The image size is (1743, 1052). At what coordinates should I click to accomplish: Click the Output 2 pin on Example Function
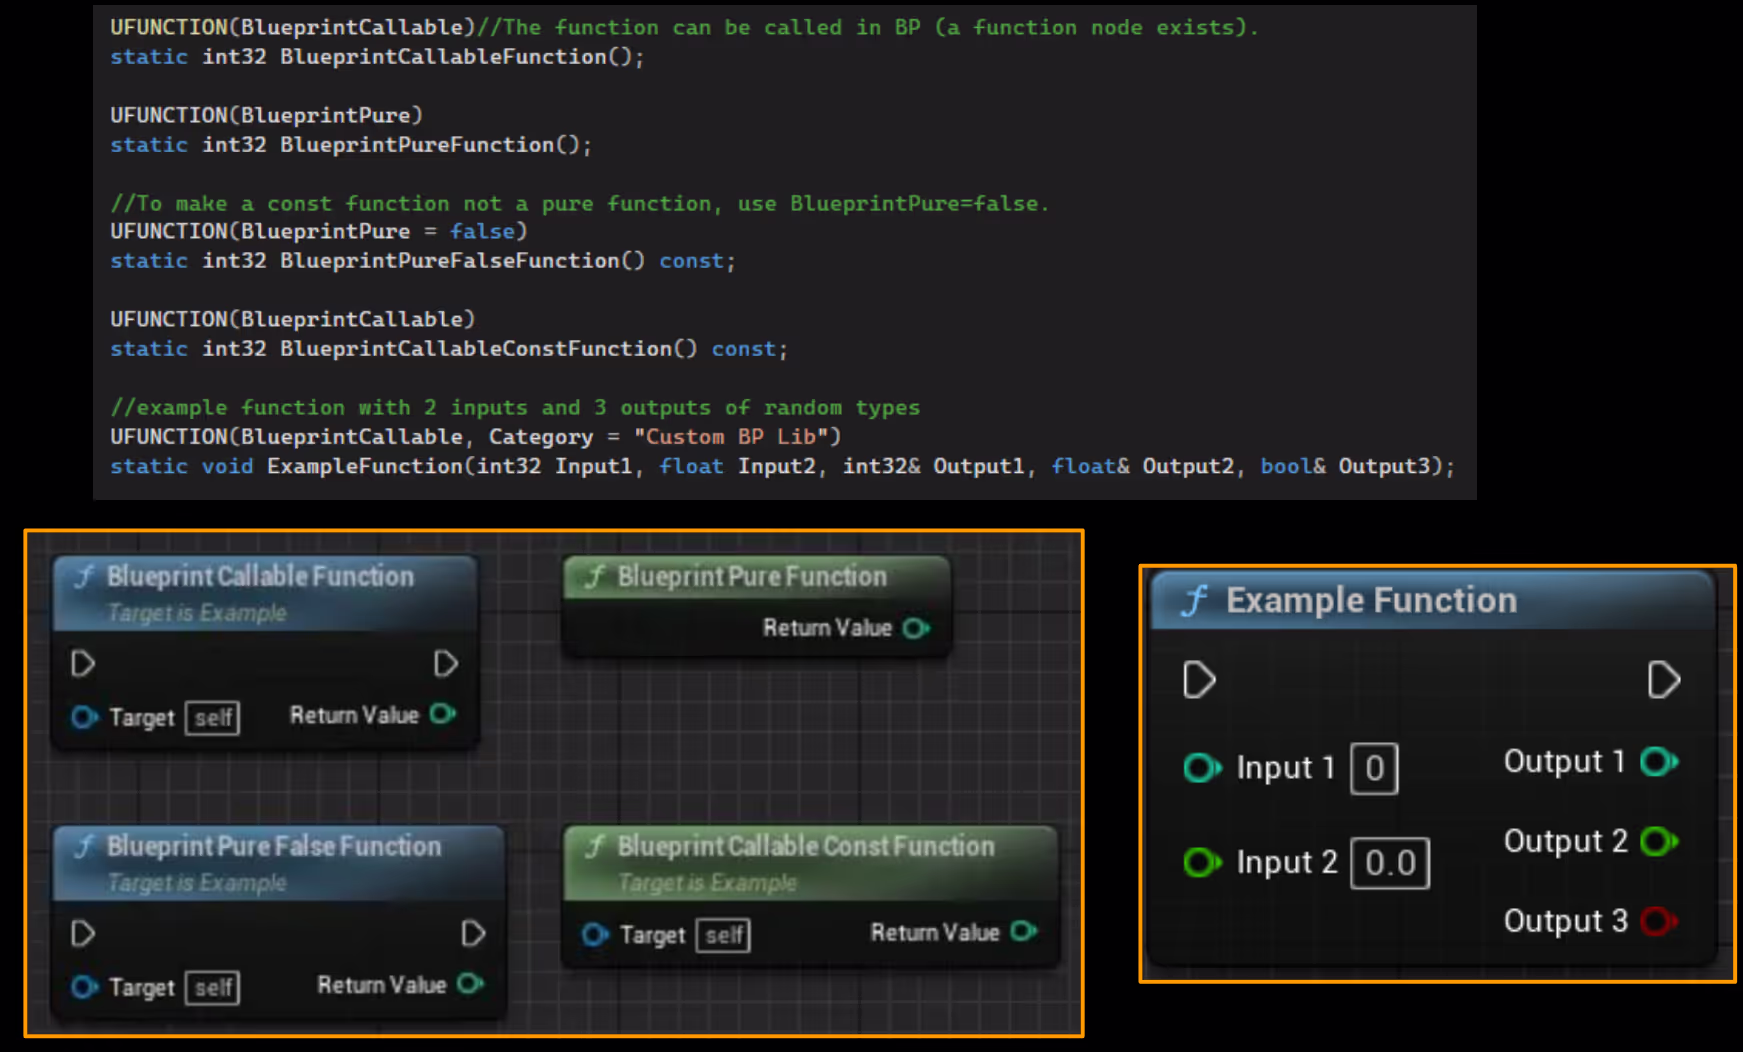pyautogui.click(x=1659, y=842)
